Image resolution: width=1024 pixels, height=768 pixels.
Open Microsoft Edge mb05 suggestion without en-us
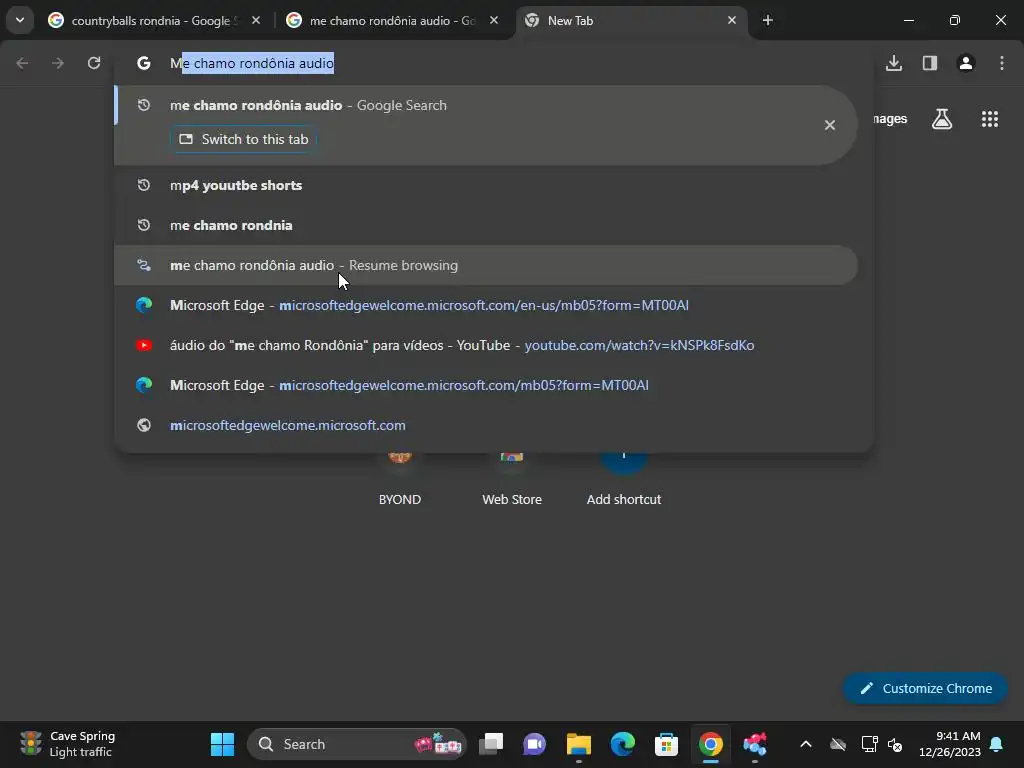tap(486, 385)
